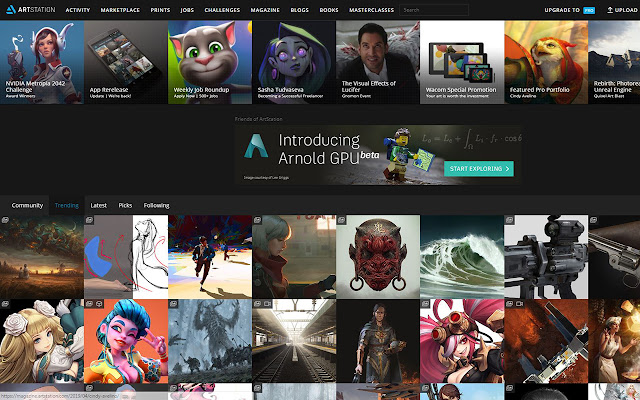This screenshot has height=400, width=640.
Task: Open App Rerelease feature card
Action: tap(126, 62)
